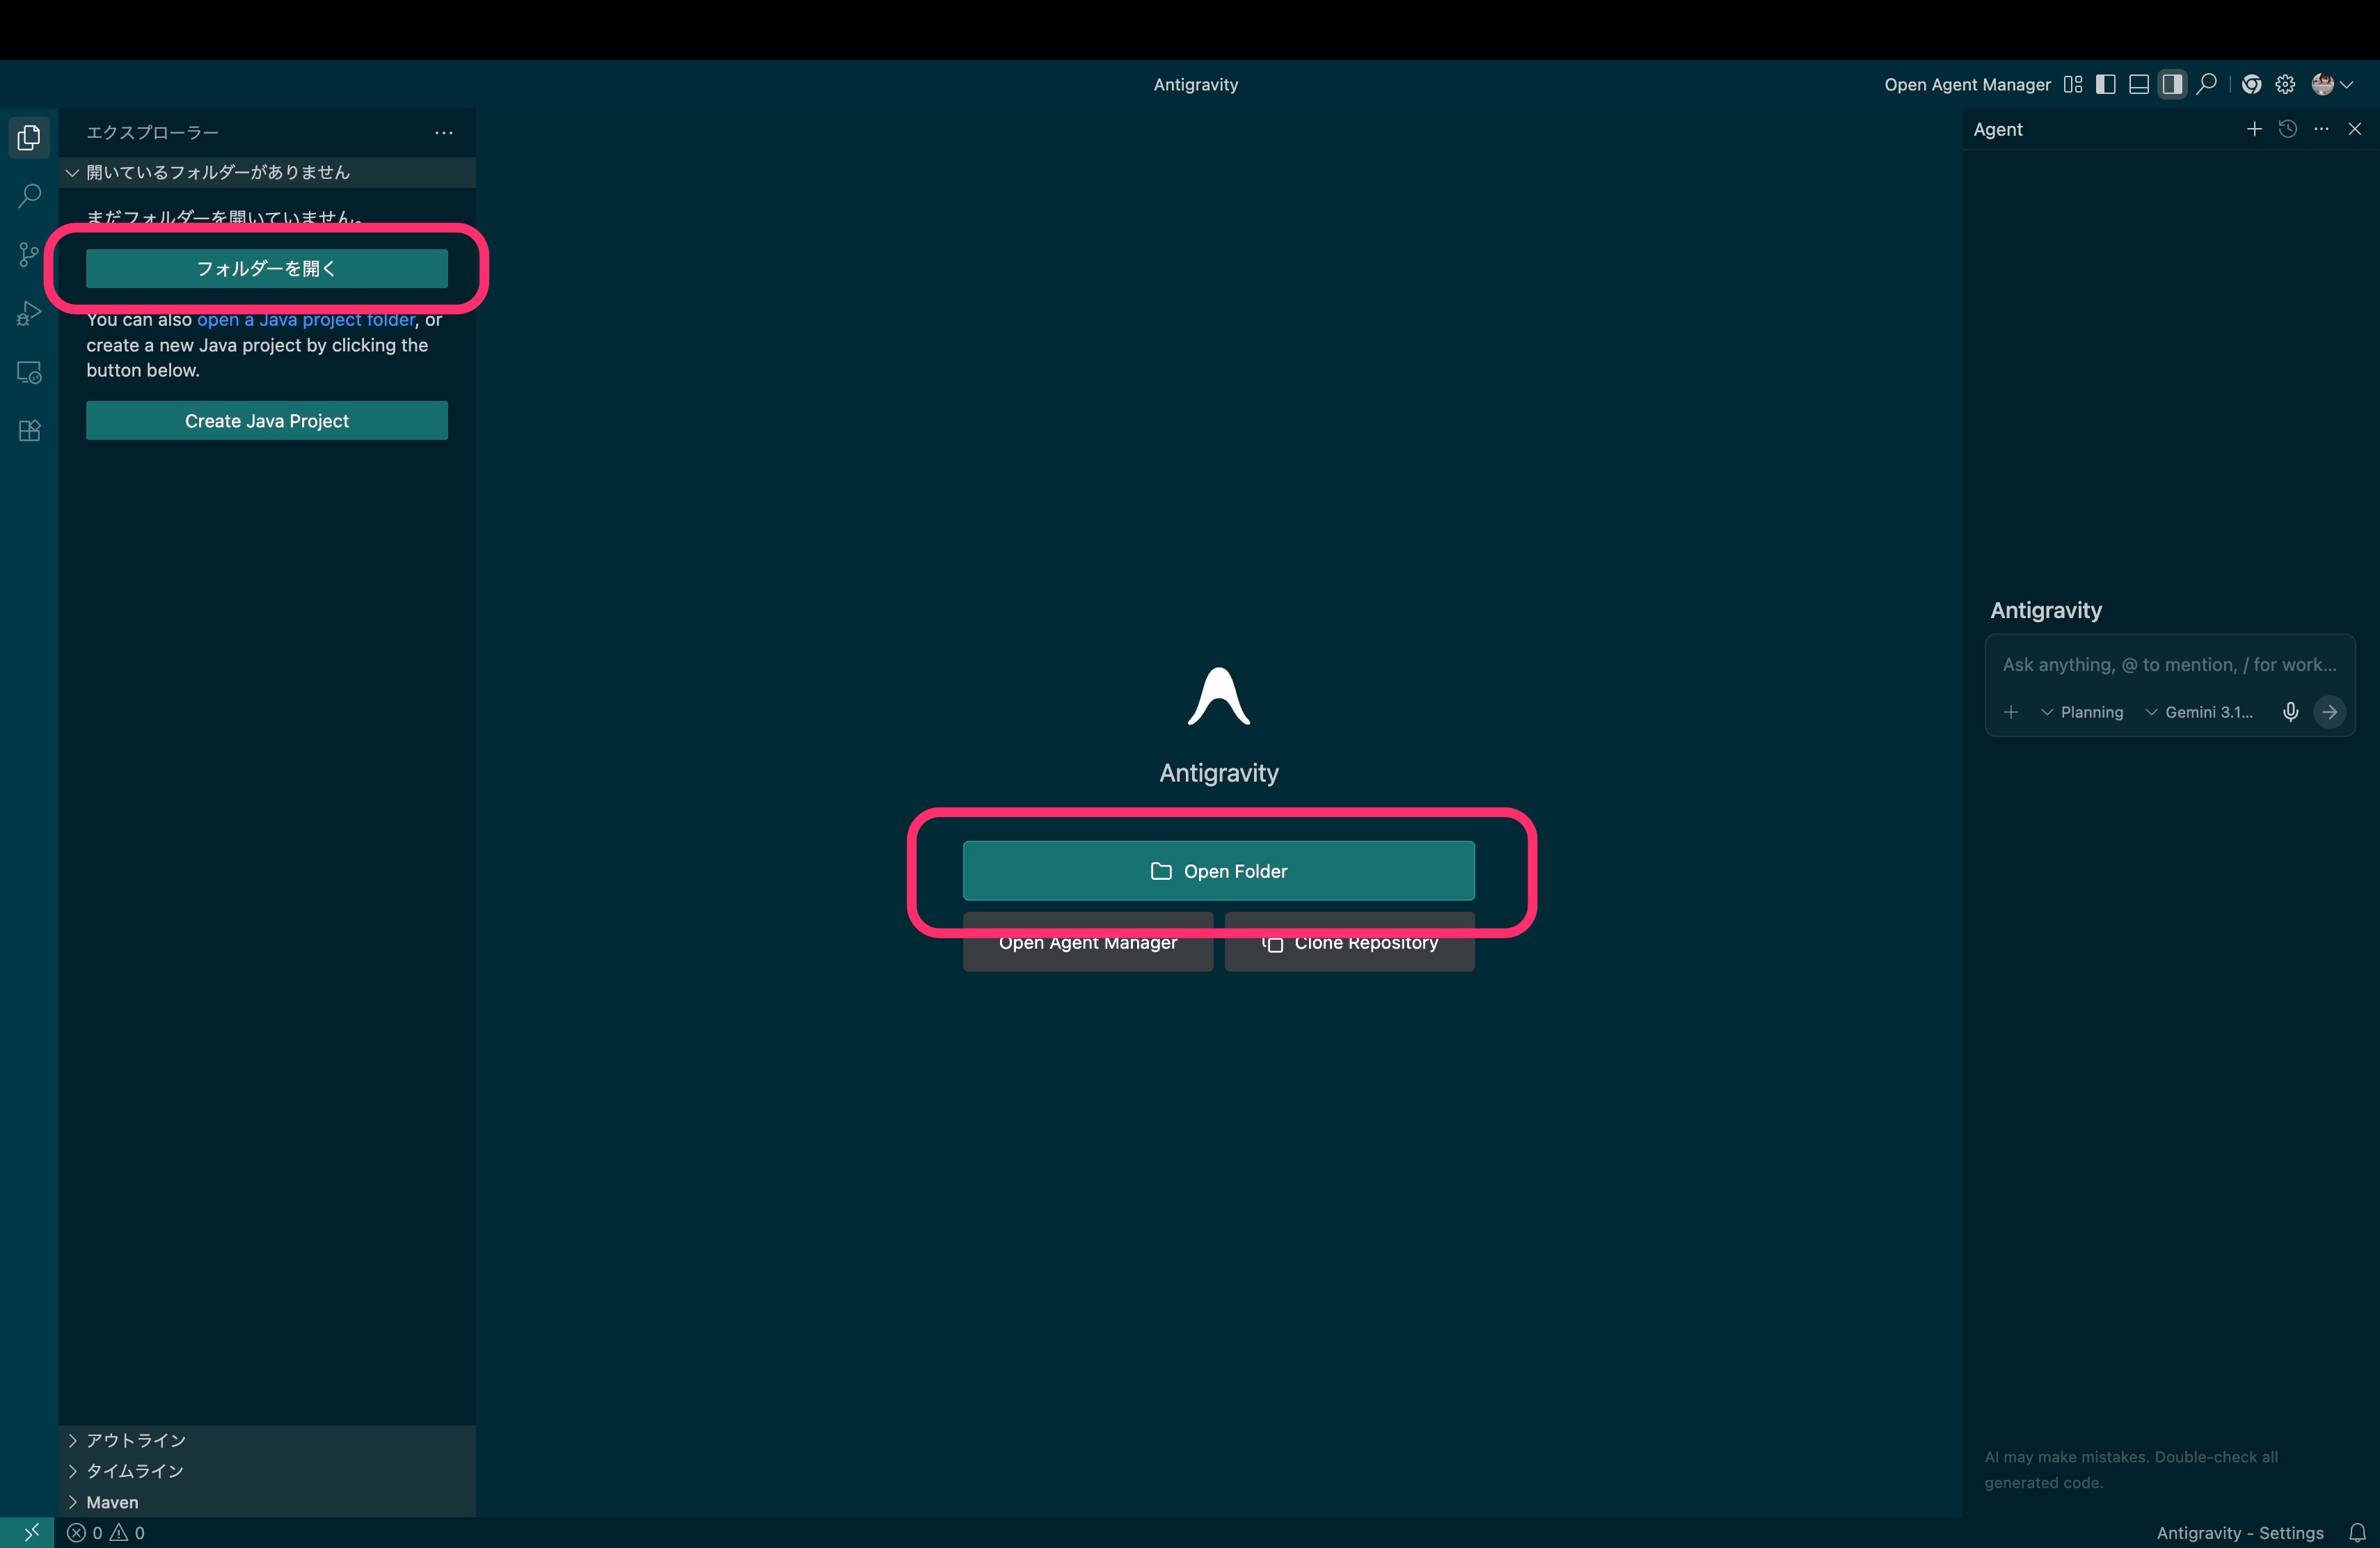Click the open a Java project folder link
Screen dimensions: 2380x1548
[x=305, y=320]
